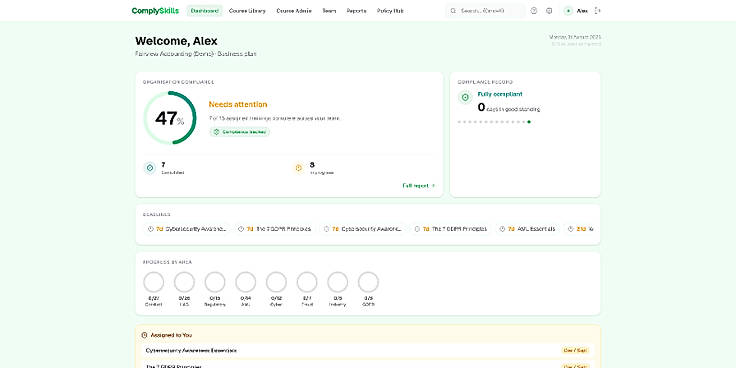Click the In progress clock icon
Screen dimensions: 736x368
pos(299,168)
